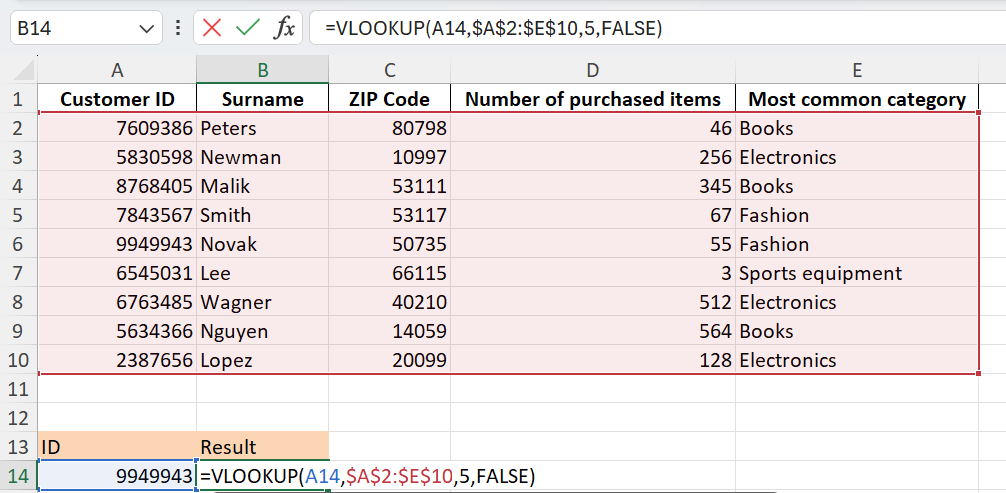Select lookup ID cell A14 with 9949943

pyautogui.click(x=117, y=476)
